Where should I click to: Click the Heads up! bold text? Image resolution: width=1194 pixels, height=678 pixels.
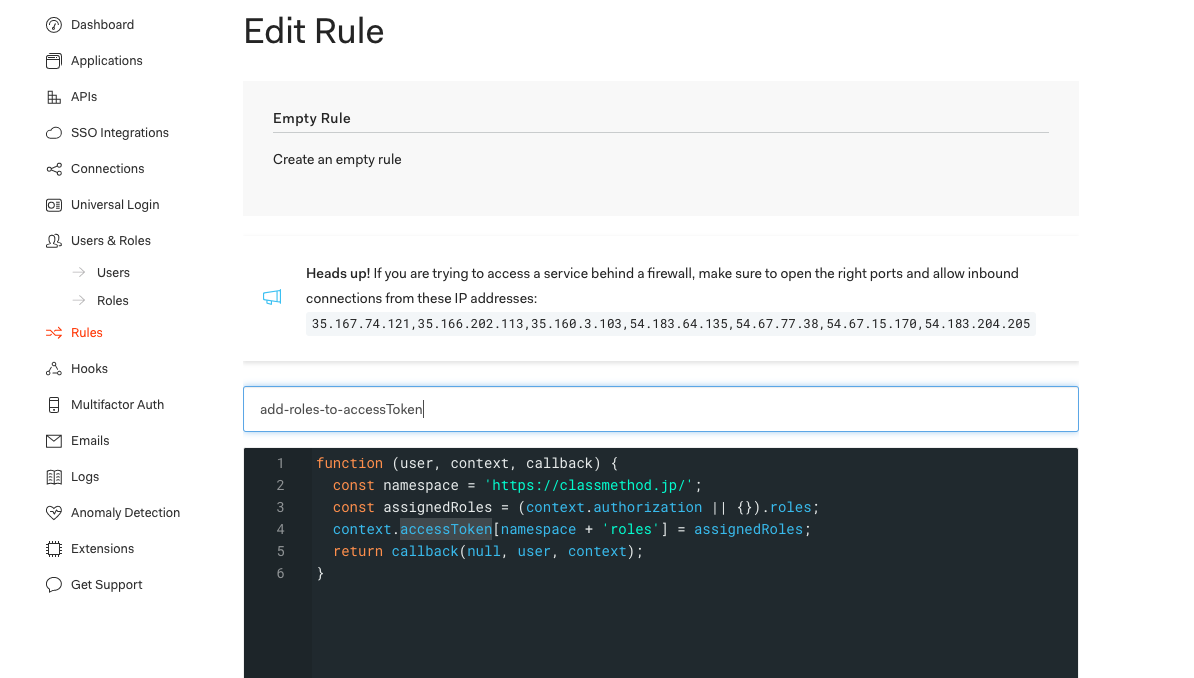tap(338, 273)
